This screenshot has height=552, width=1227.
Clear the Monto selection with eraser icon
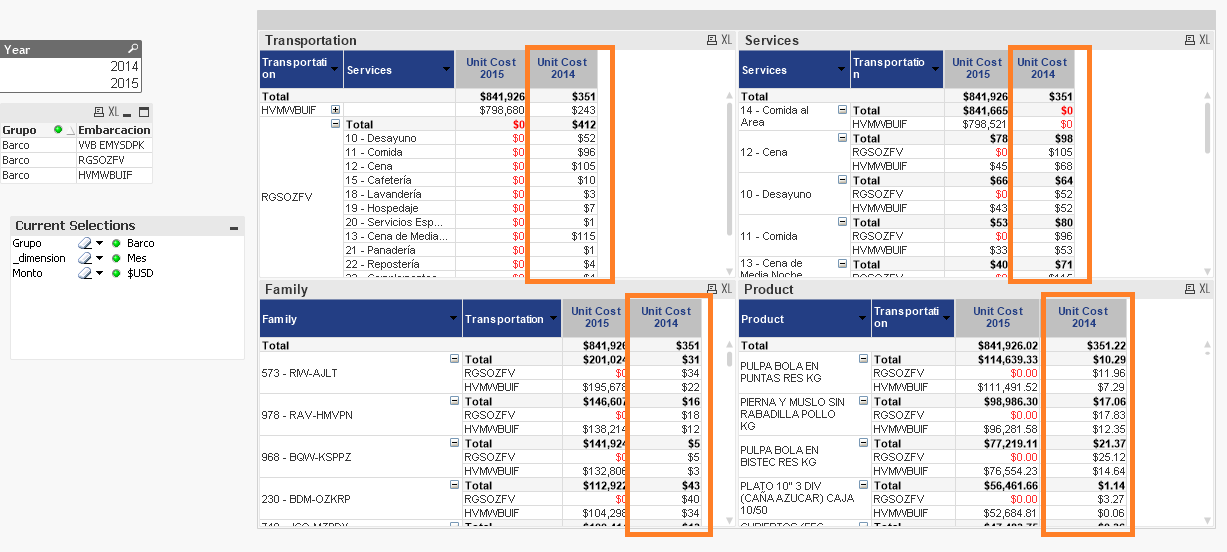click(85, 273)
